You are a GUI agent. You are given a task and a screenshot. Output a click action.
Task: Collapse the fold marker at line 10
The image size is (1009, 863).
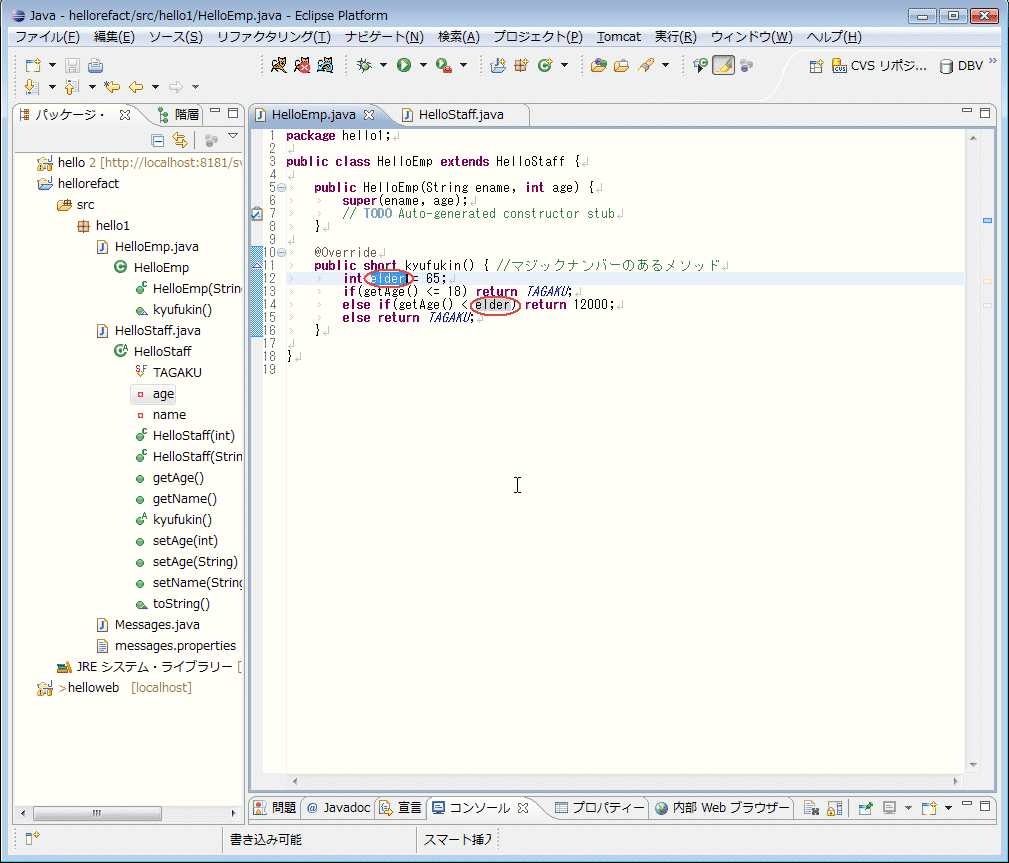coord(281,252)
